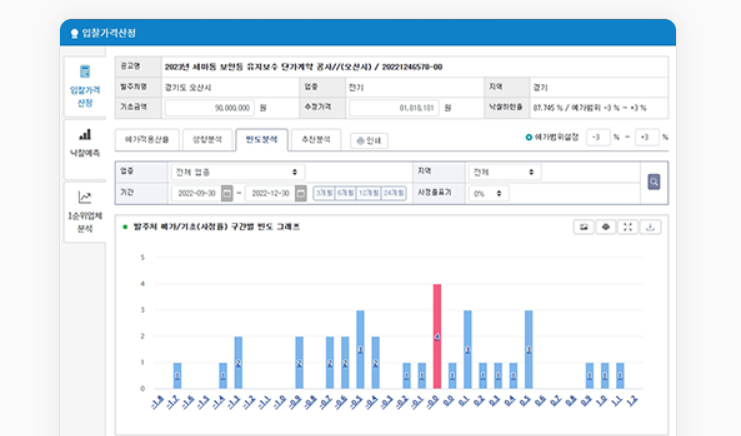
Task: Save chart as image icon
Action: pyautogui.click(x=584, y=227)
